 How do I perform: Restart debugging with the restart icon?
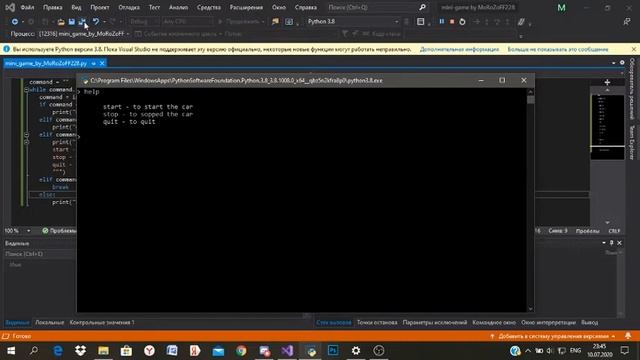(462, 22)
